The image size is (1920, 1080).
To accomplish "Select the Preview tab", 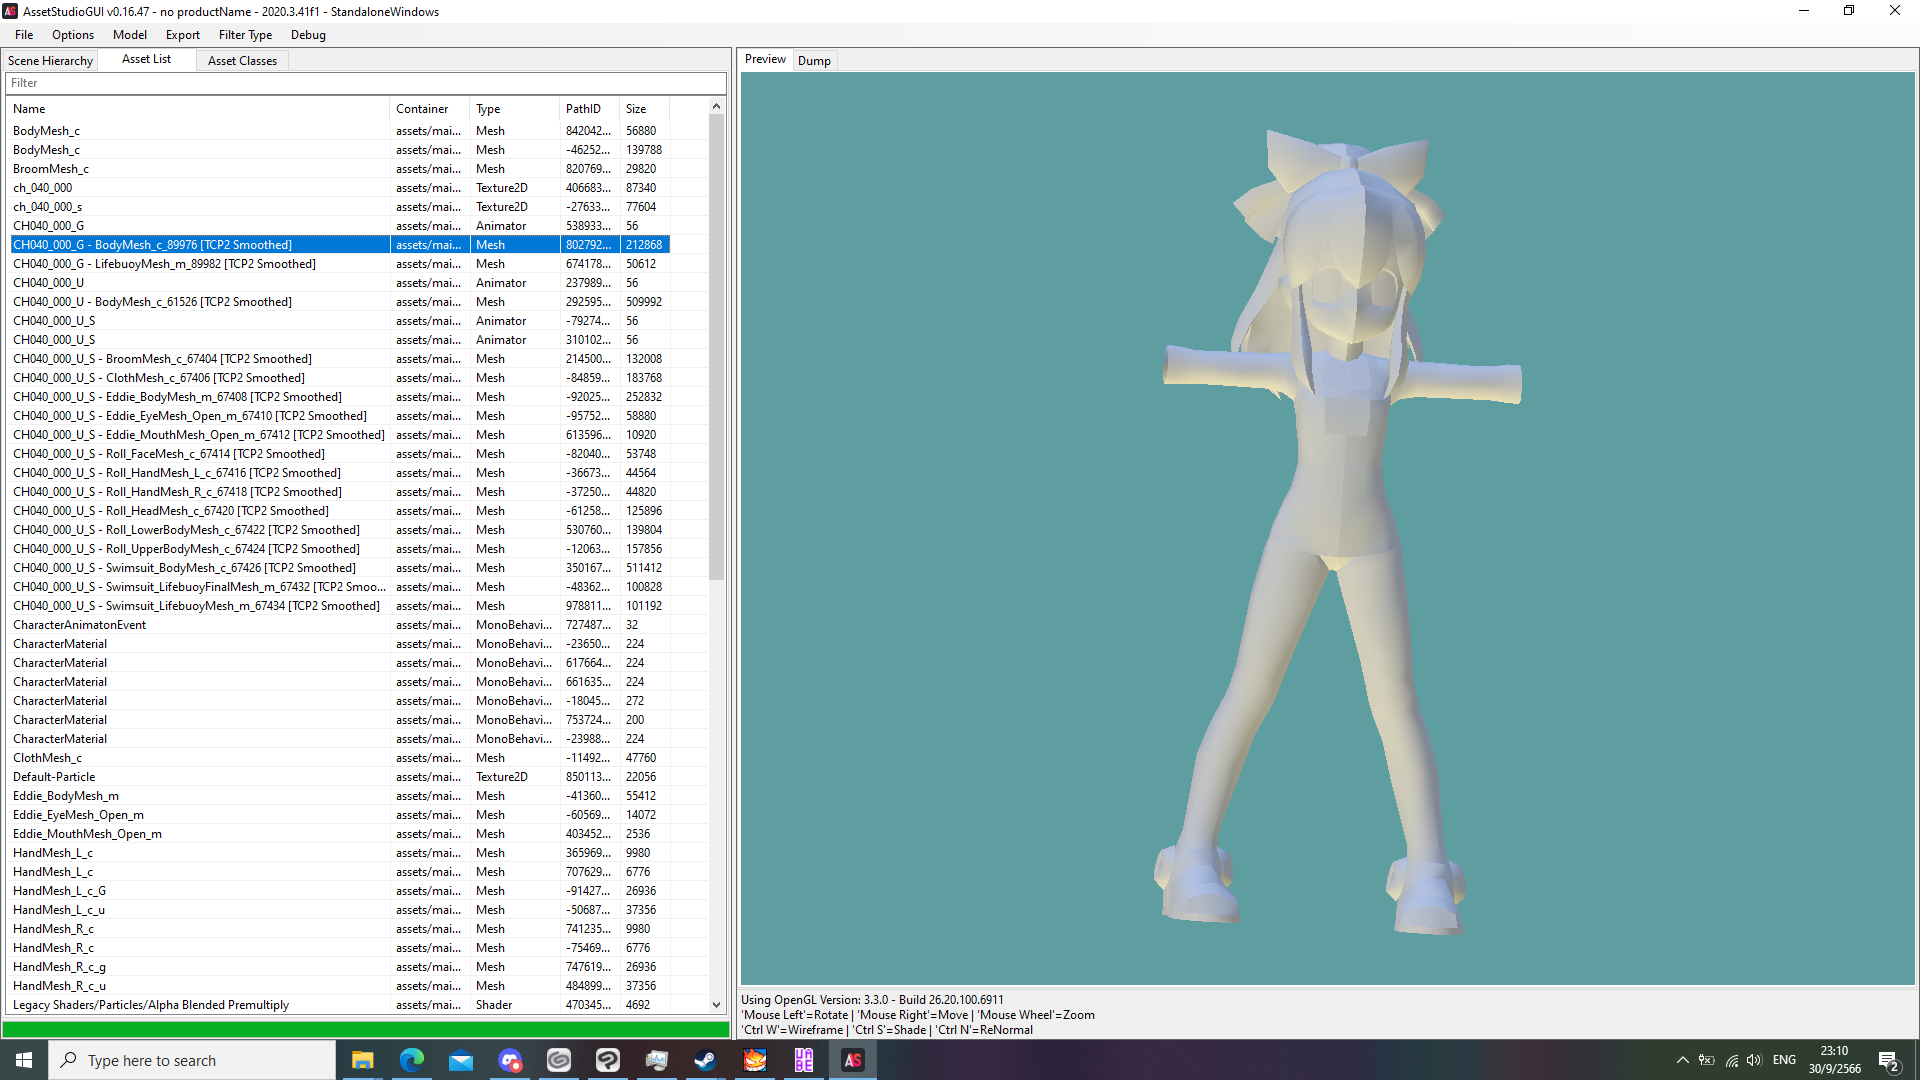I will 765,60.
